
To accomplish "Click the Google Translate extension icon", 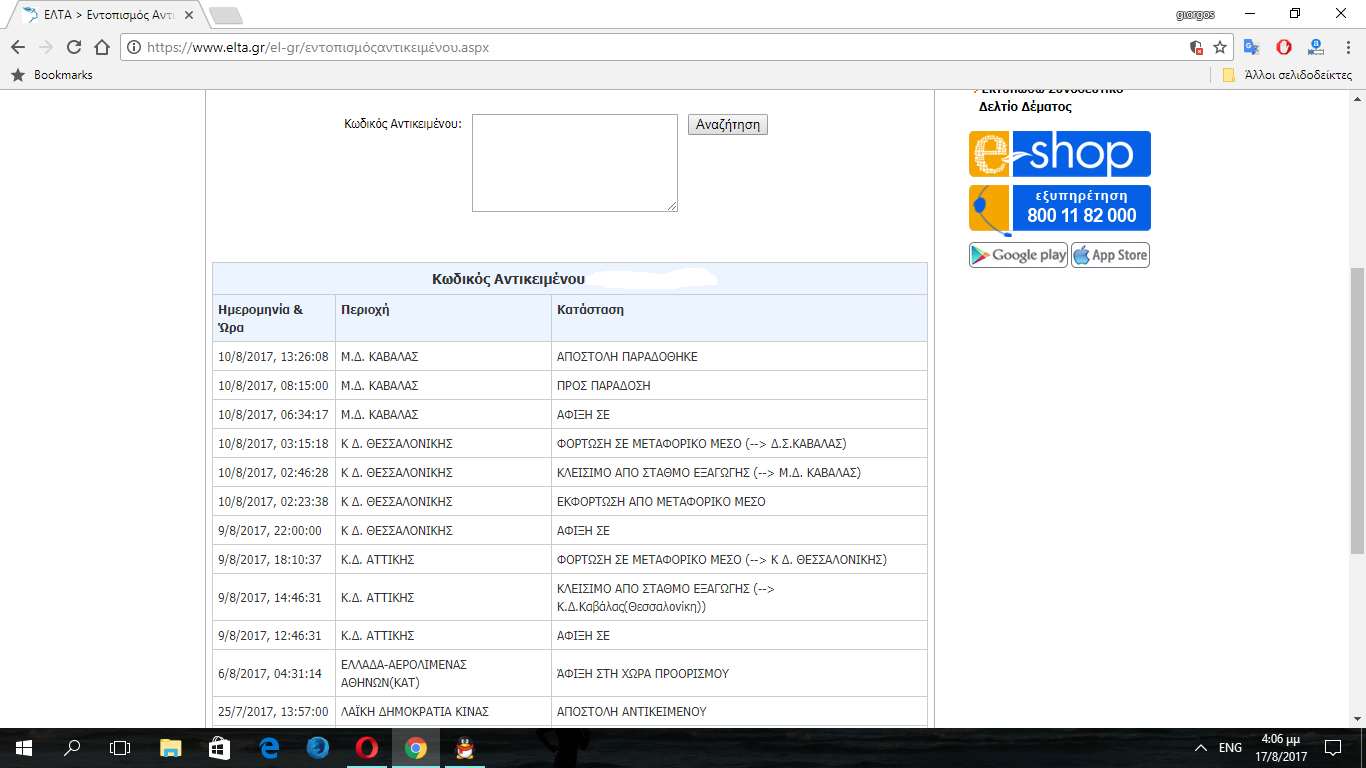I will (x=1251, y=47).
